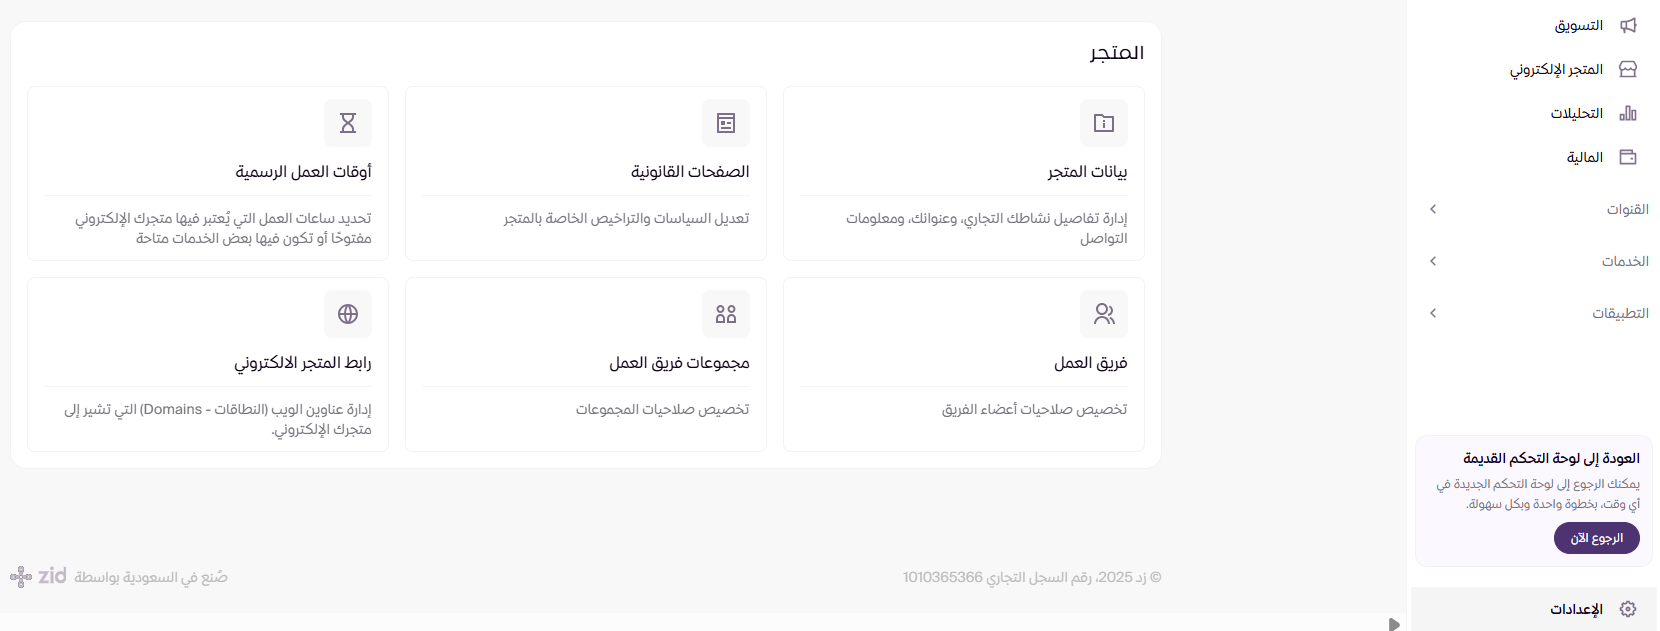Screen dimensions: 1660x631
Task: Click the online store sidebar icon
Action: [x=1628, y=69]
